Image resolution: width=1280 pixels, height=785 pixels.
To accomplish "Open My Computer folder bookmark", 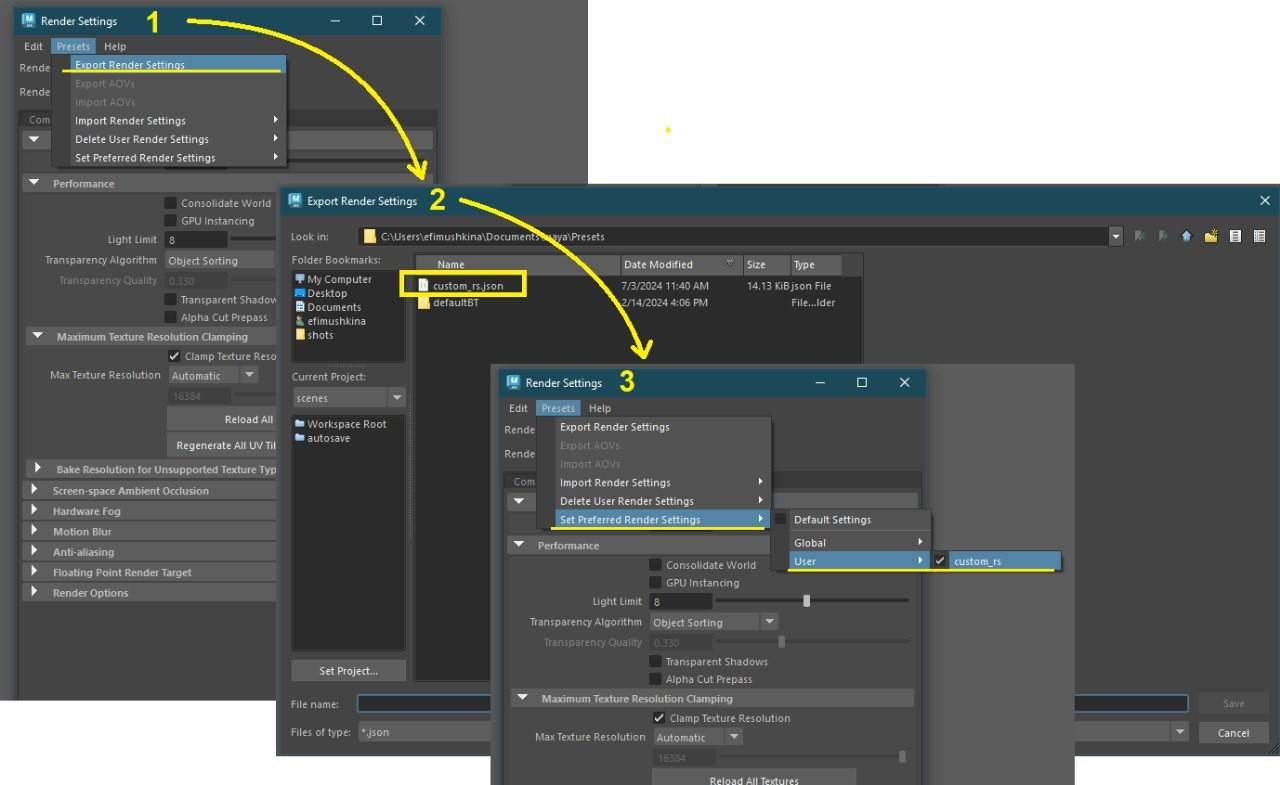I will pyautogui.click(x=339, y=280).
